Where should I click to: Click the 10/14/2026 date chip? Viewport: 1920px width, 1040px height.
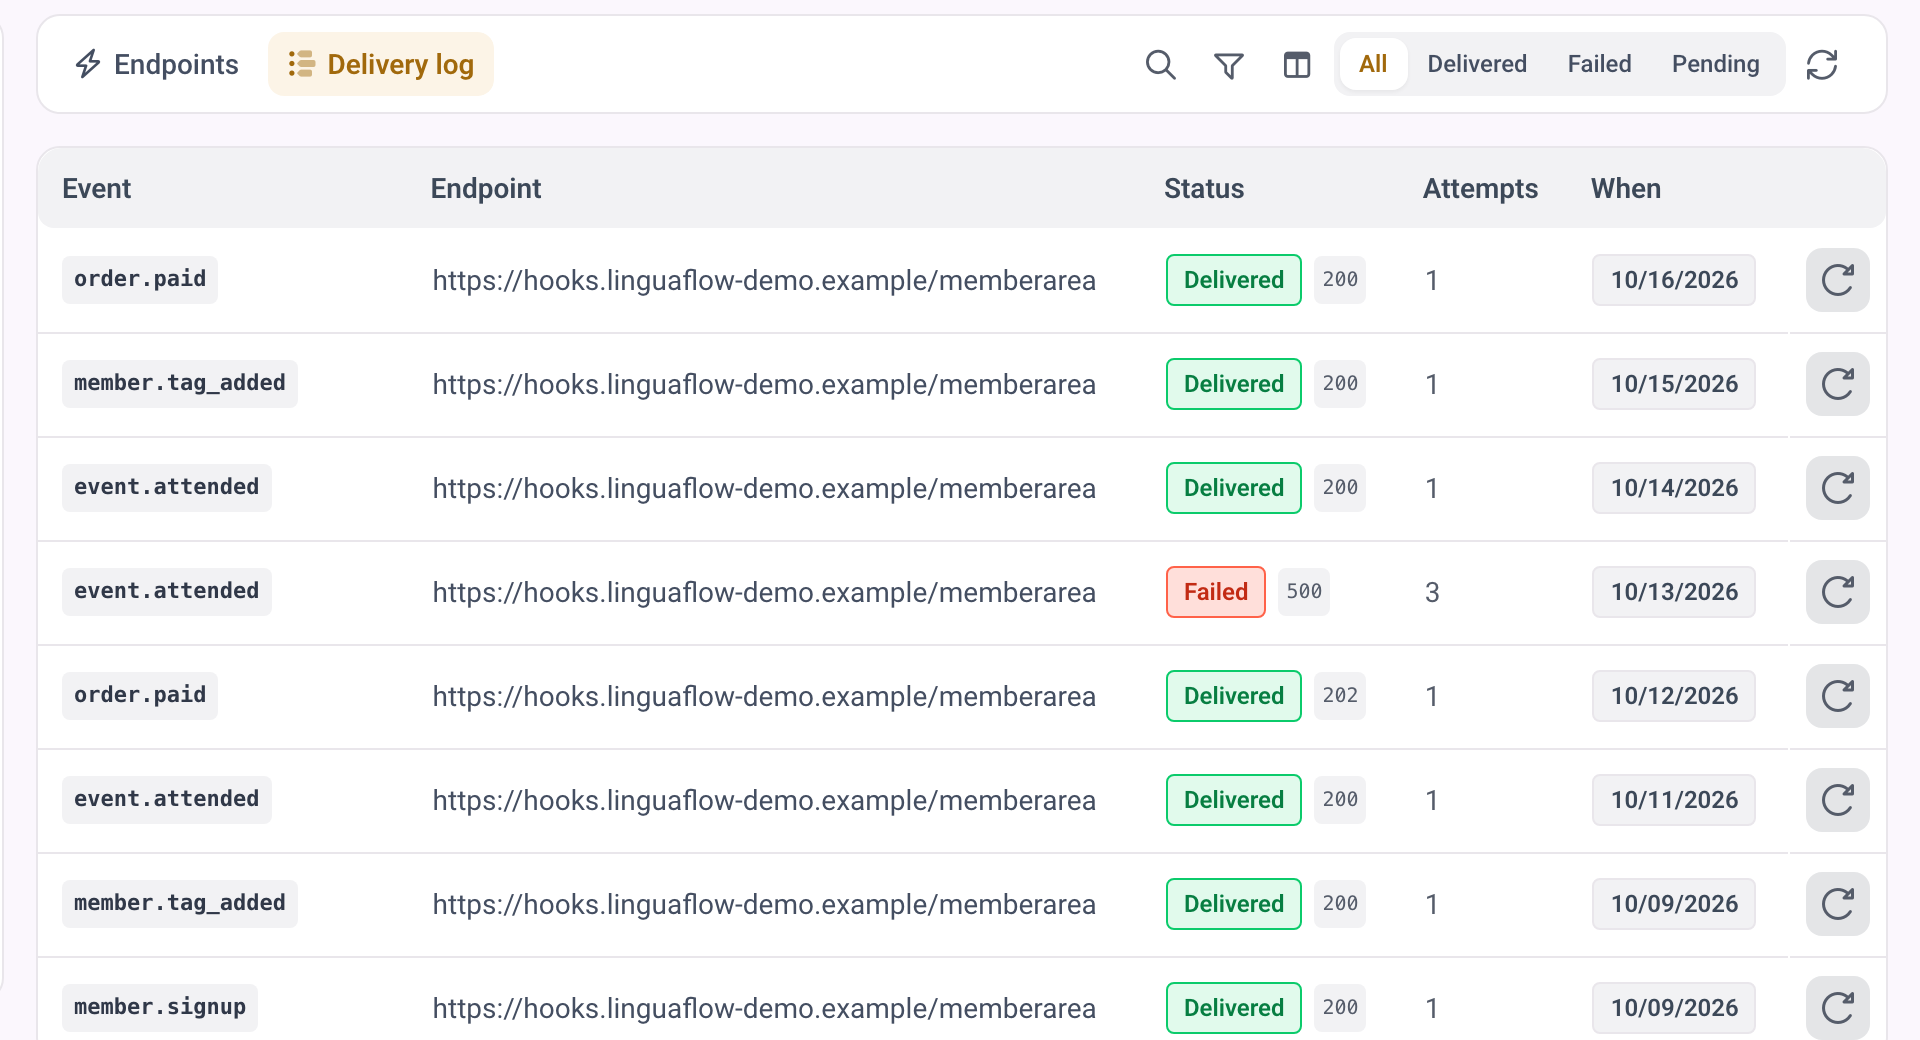[x=1674, y=488]
